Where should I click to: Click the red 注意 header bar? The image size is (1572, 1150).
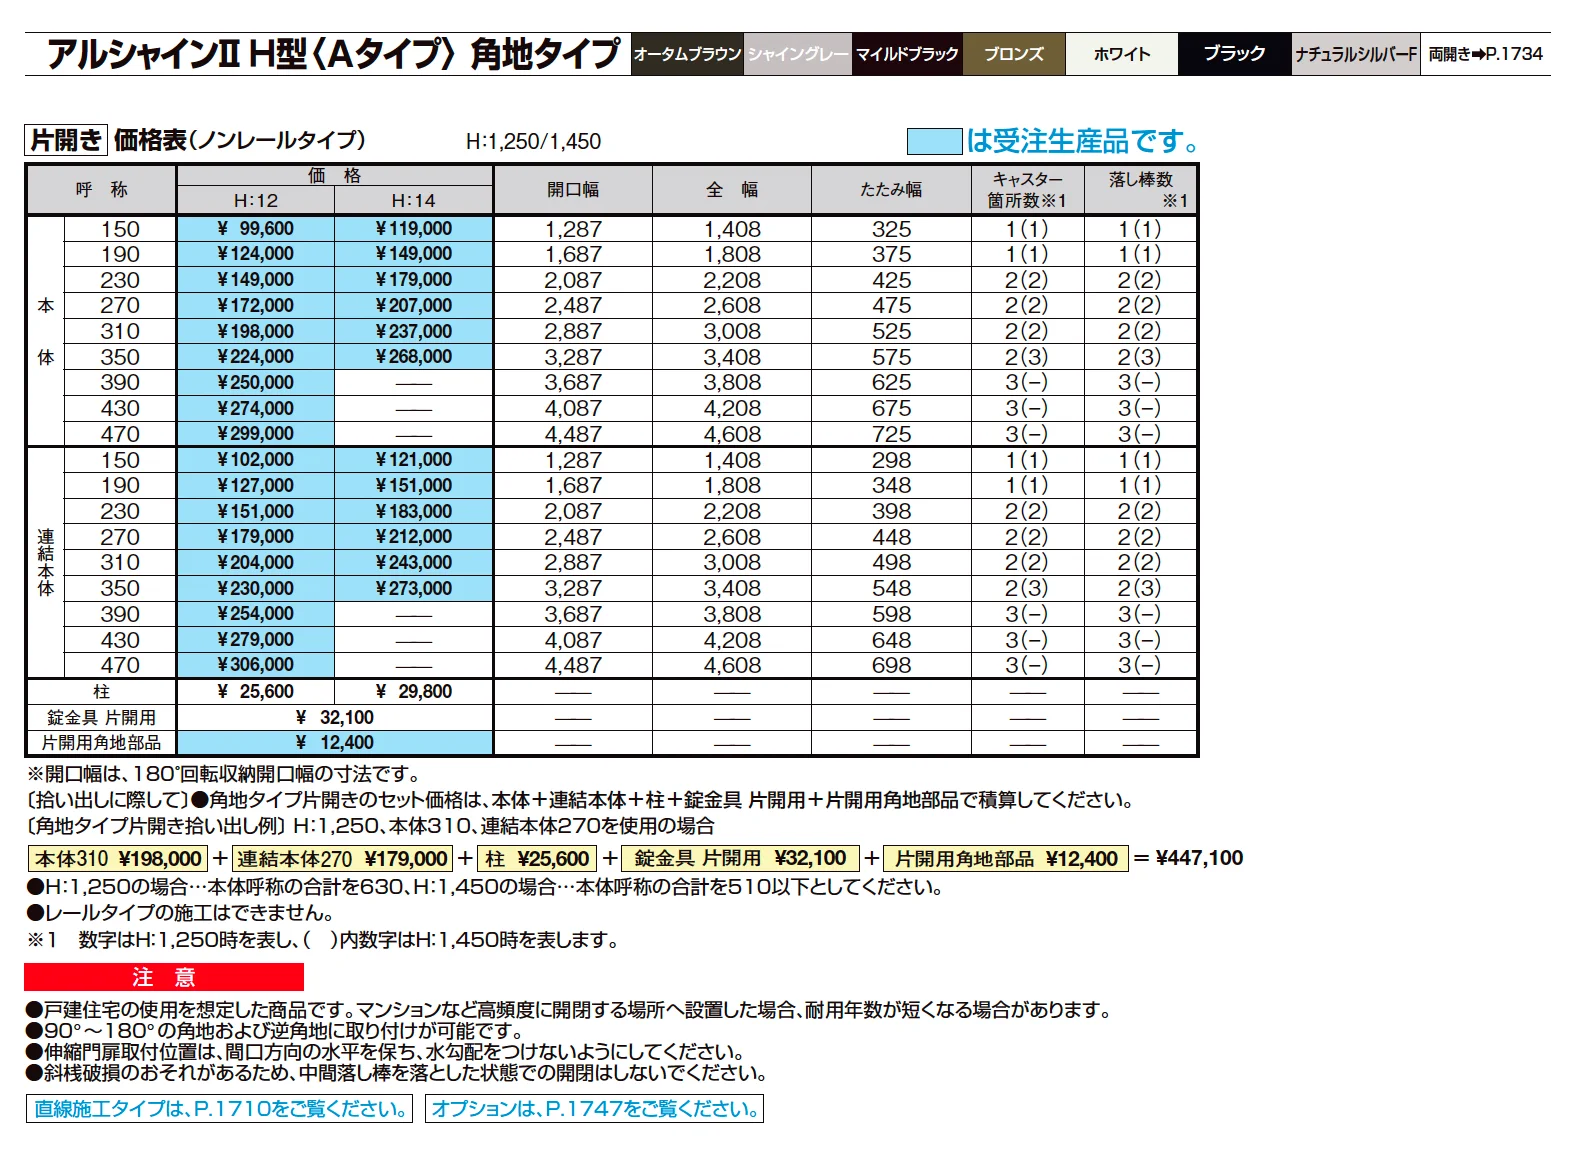(x=164, y=977)
